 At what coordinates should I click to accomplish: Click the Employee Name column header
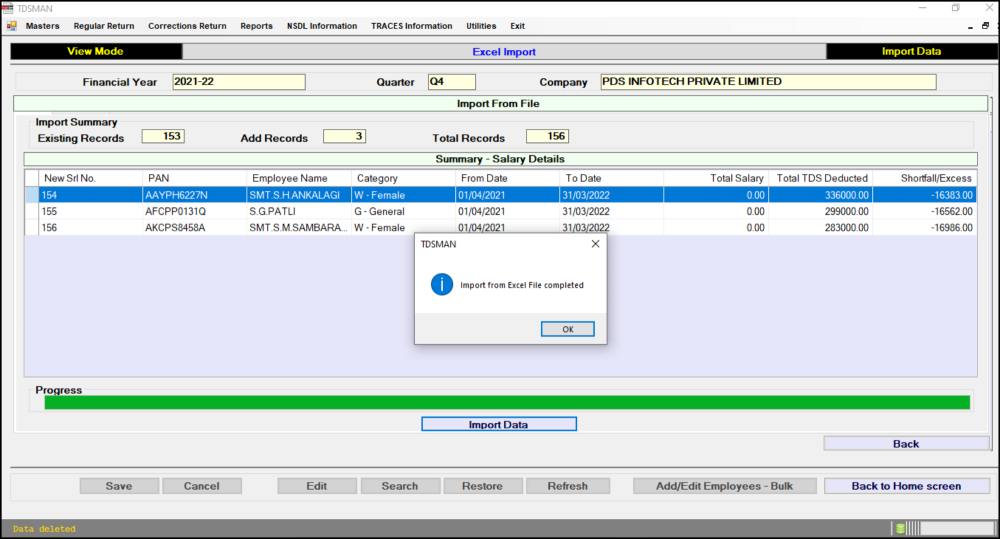(299, 179)
